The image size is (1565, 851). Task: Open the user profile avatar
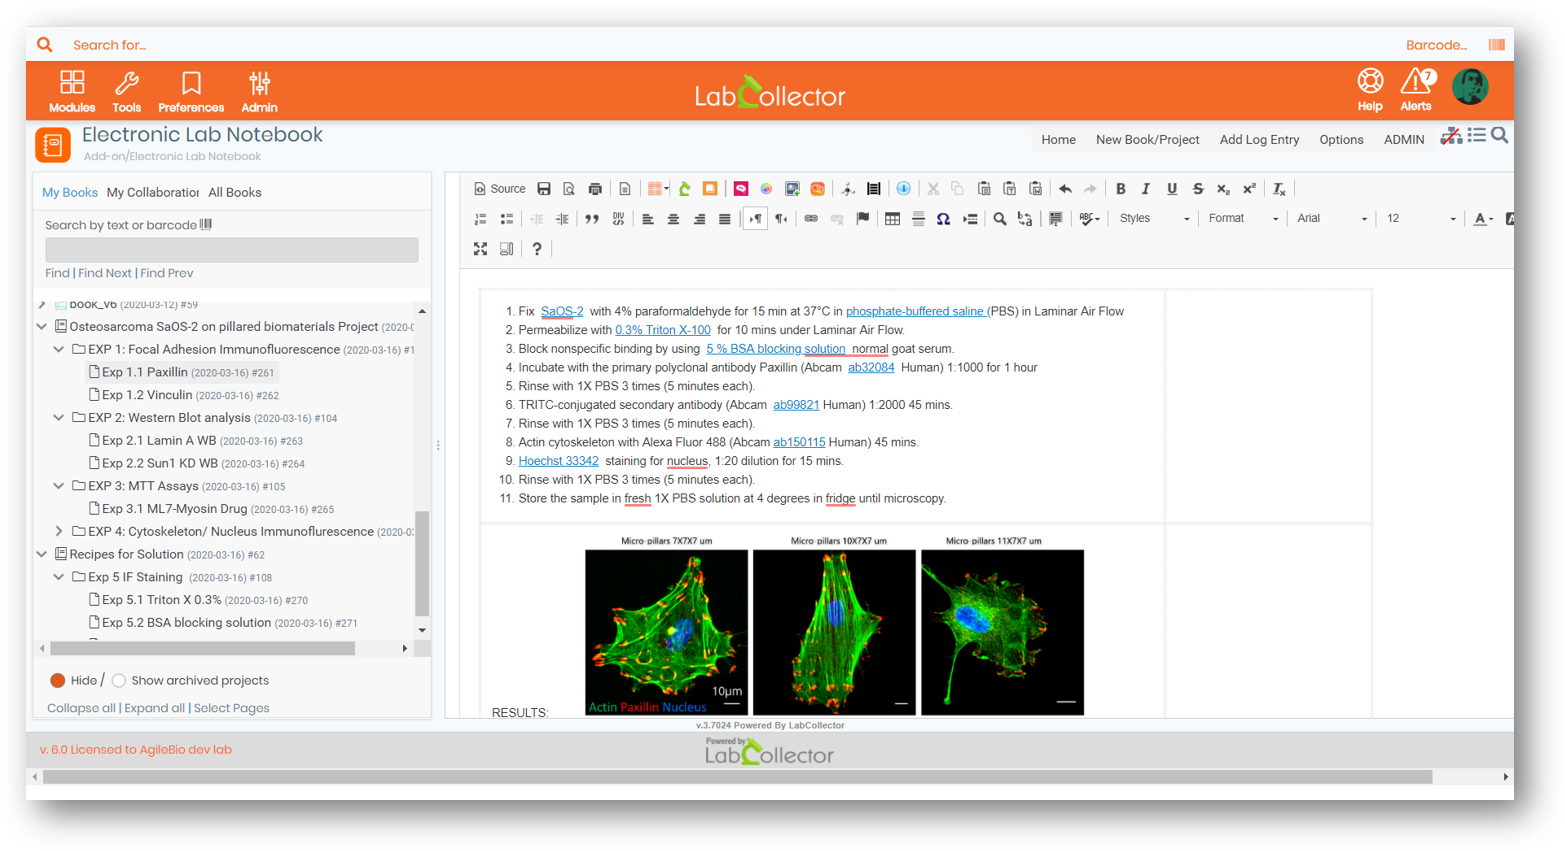[1470, 87]
